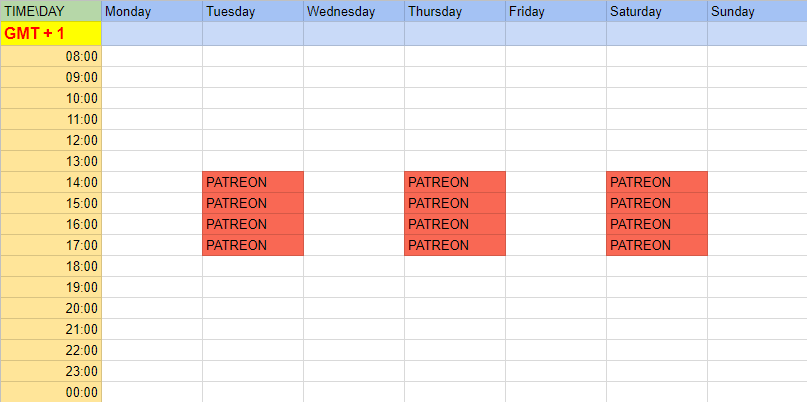Select the 12:00 time row label
The height and width of the screenshot is (402, 807).
click(51, 140)
